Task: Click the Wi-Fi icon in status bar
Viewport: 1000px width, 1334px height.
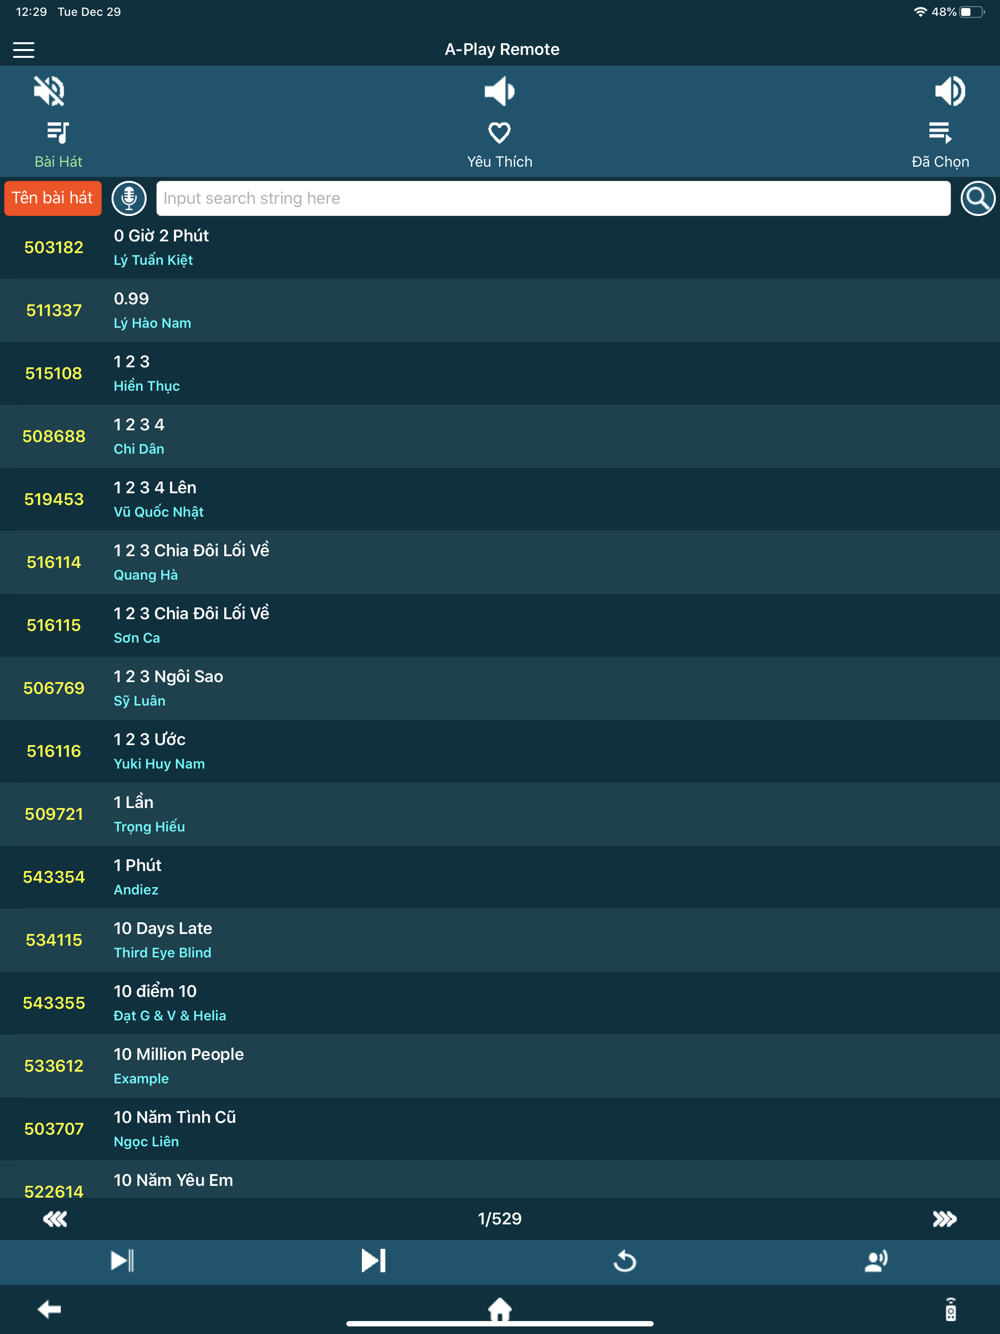Action: point(920,12)
